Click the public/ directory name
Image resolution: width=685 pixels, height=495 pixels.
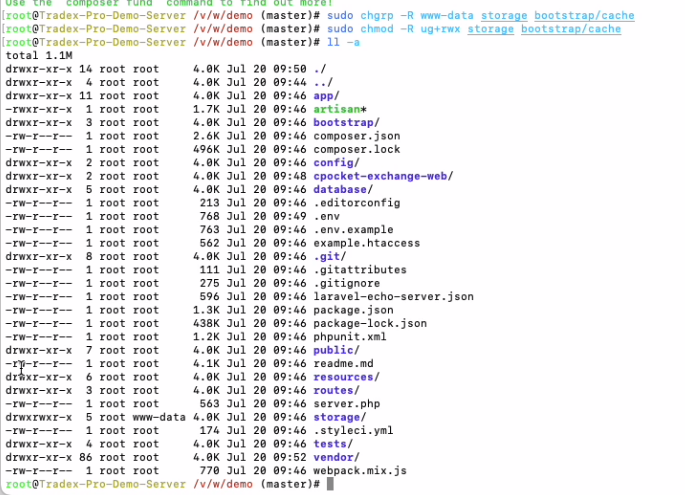click(336, 351)
